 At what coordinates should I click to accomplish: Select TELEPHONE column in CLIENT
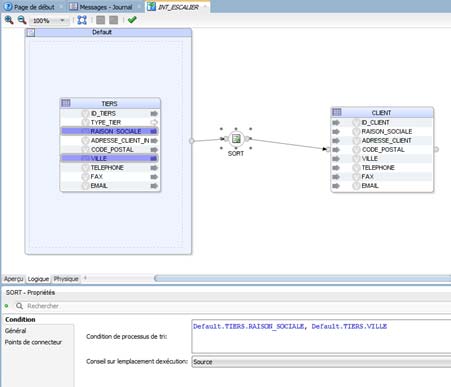pos(382,168)
